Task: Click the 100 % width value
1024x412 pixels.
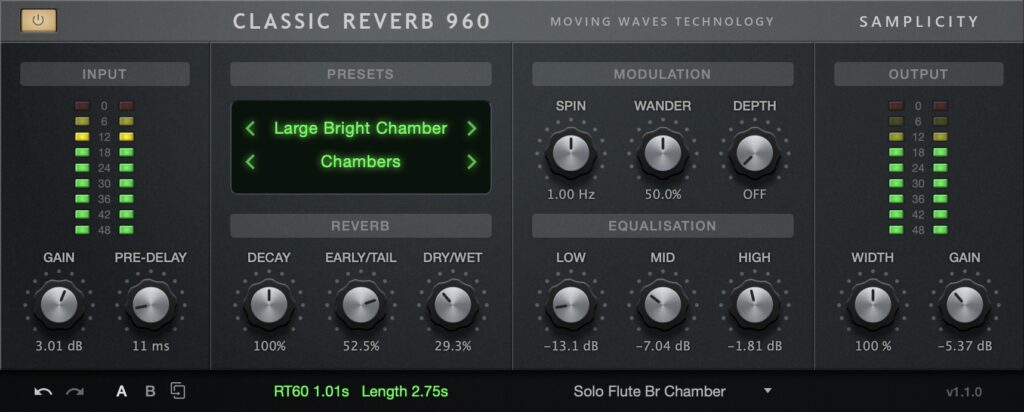Action: coord(872,346)
